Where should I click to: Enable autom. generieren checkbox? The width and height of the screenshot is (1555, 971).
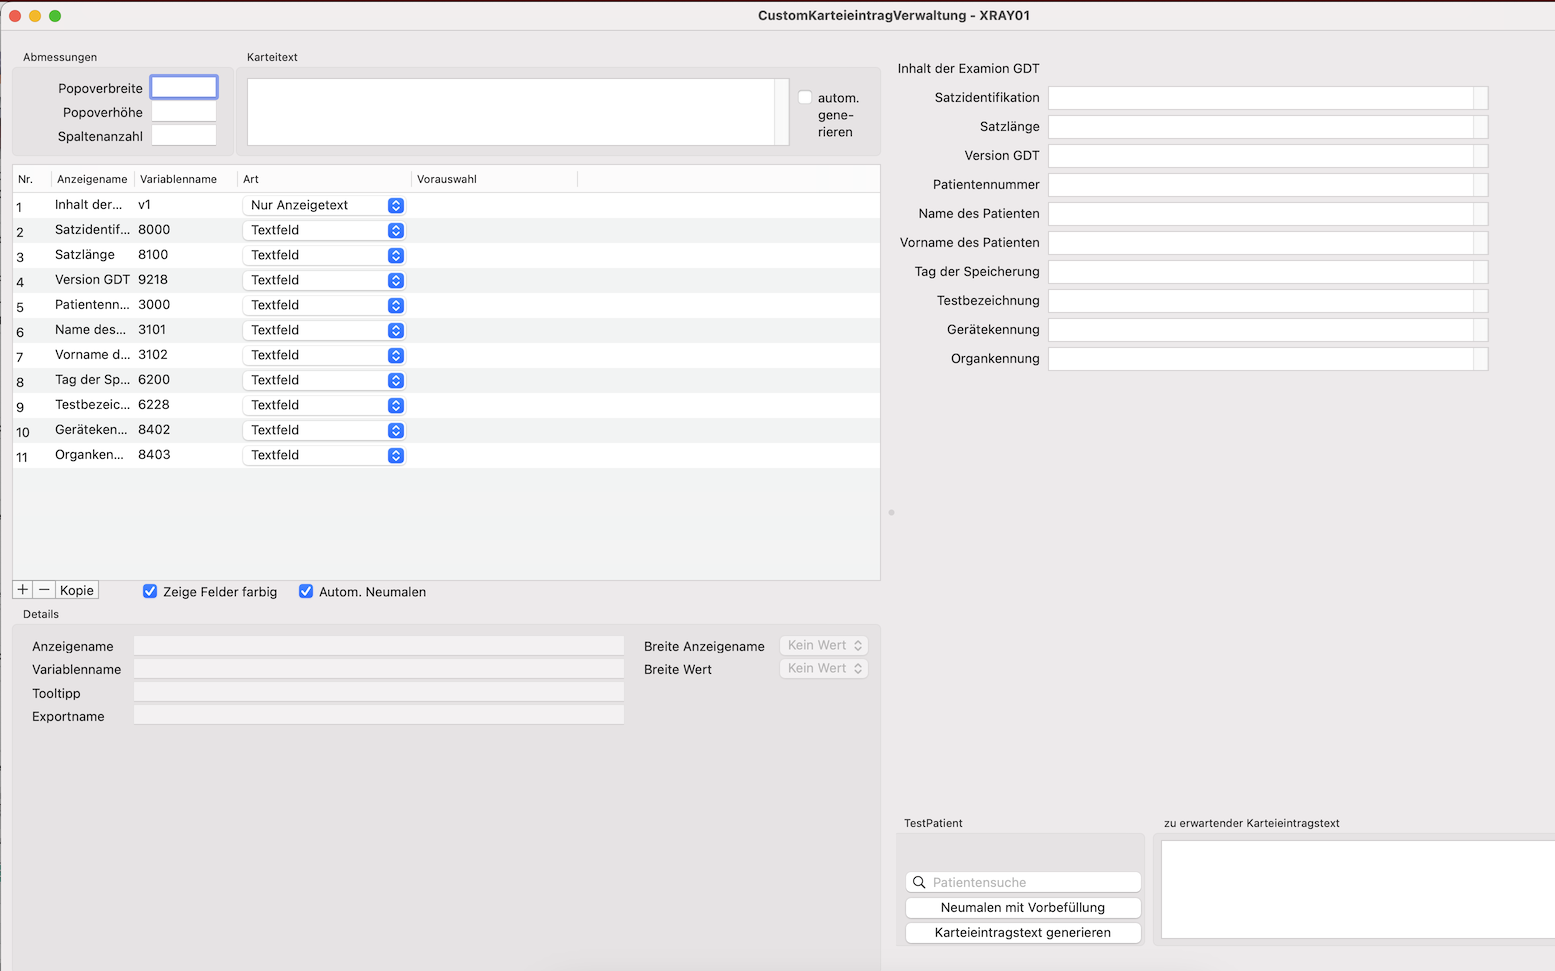[x=805, y=97]
